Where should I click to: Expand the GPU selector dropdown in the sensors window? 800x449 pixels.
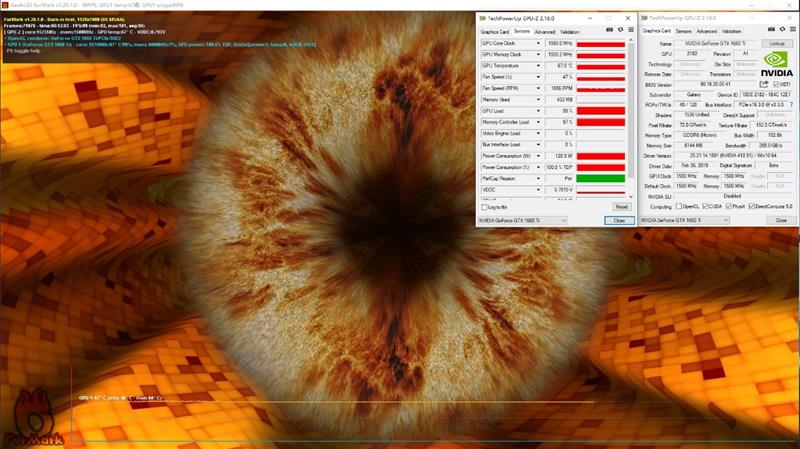pyautogui.click(x=562, y=220)
